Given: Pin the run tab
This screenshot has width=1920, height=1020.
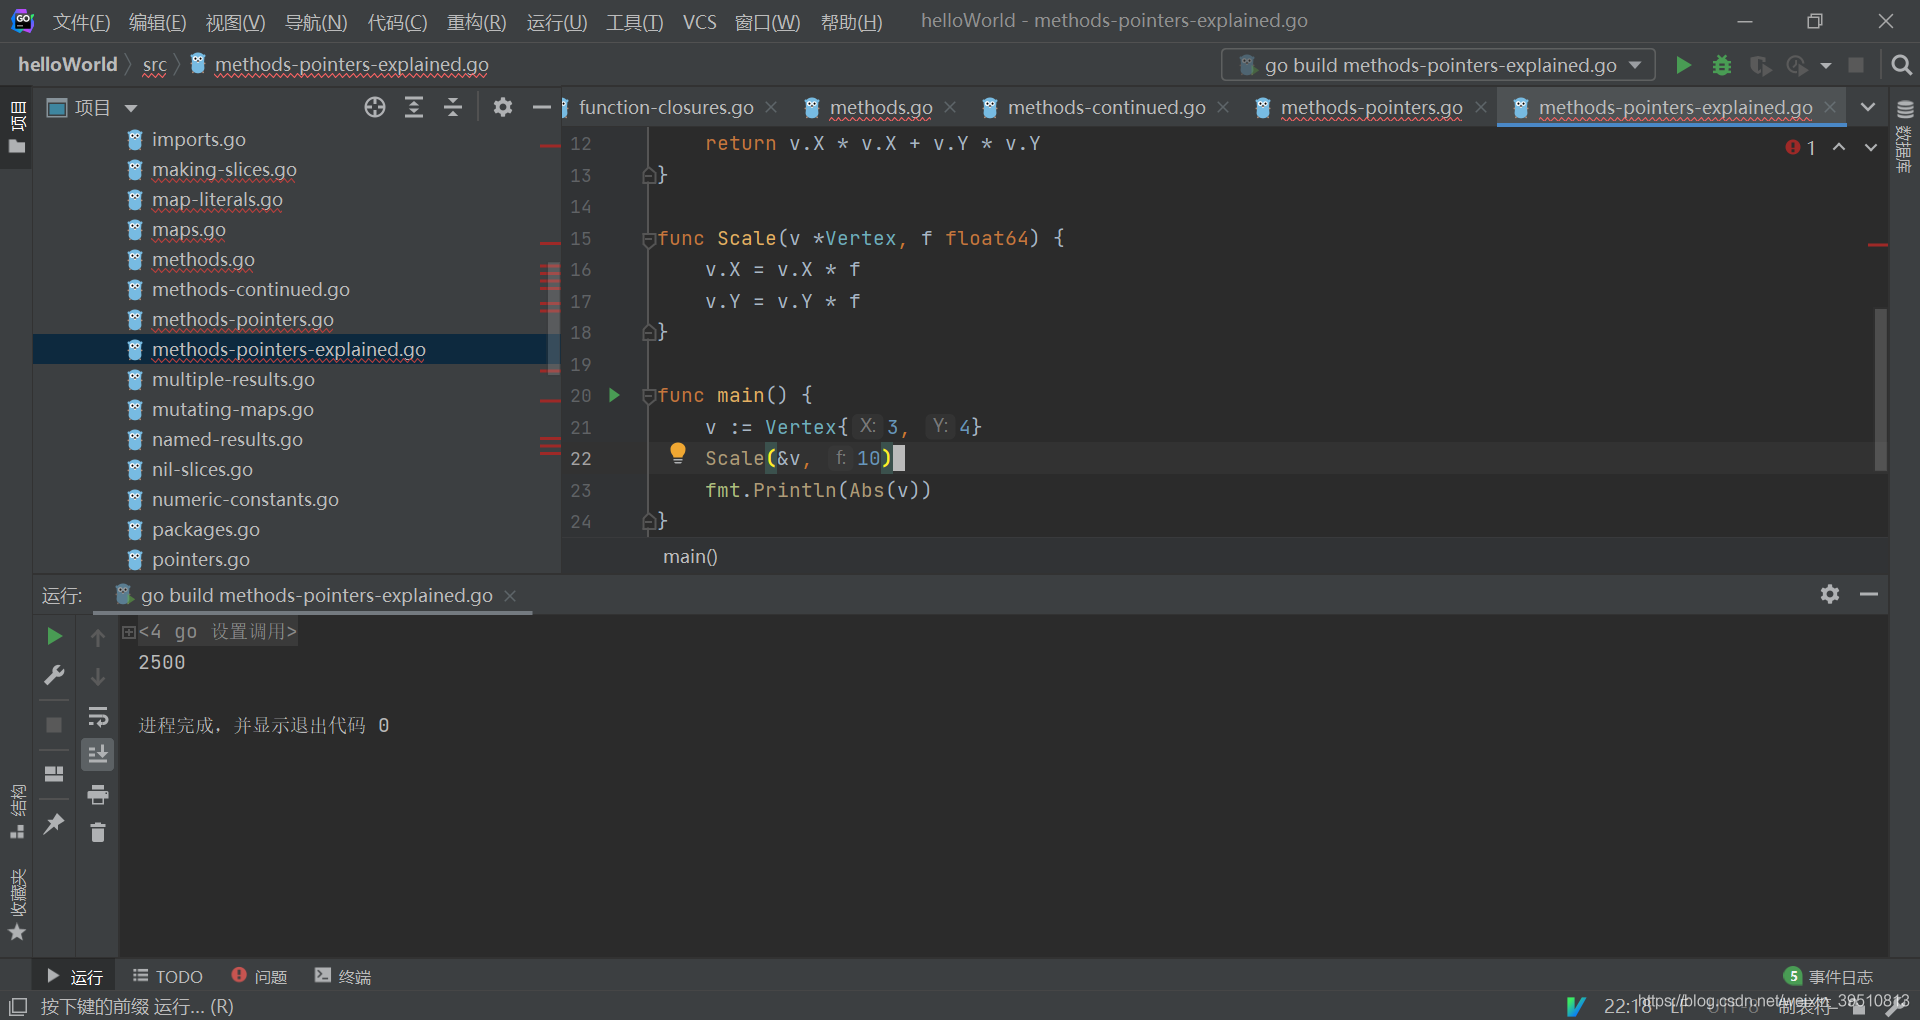Looking at the screenshot, I should [x=54, y=824].
